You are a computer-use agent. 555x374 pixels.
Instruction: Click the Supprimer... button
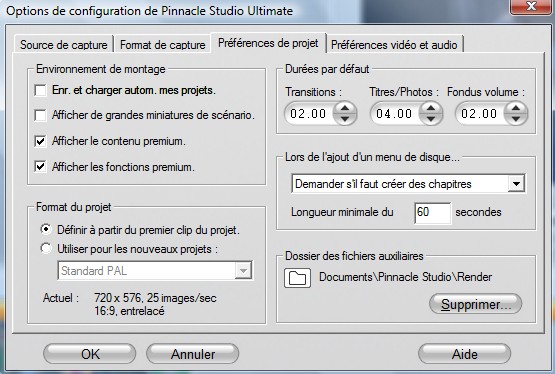[x=475, y=304]
